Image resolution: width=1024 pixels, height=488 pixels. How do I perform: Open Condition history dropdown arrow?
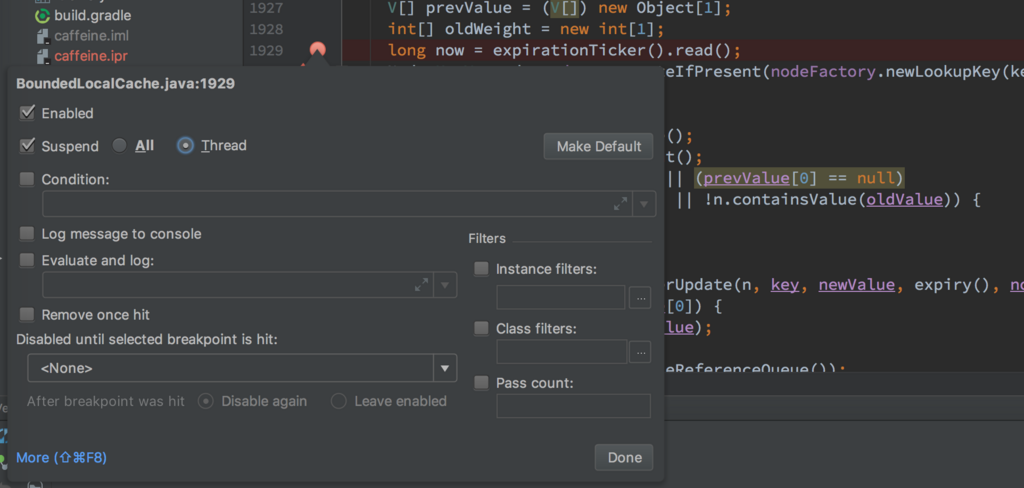(x=644, y=204)
